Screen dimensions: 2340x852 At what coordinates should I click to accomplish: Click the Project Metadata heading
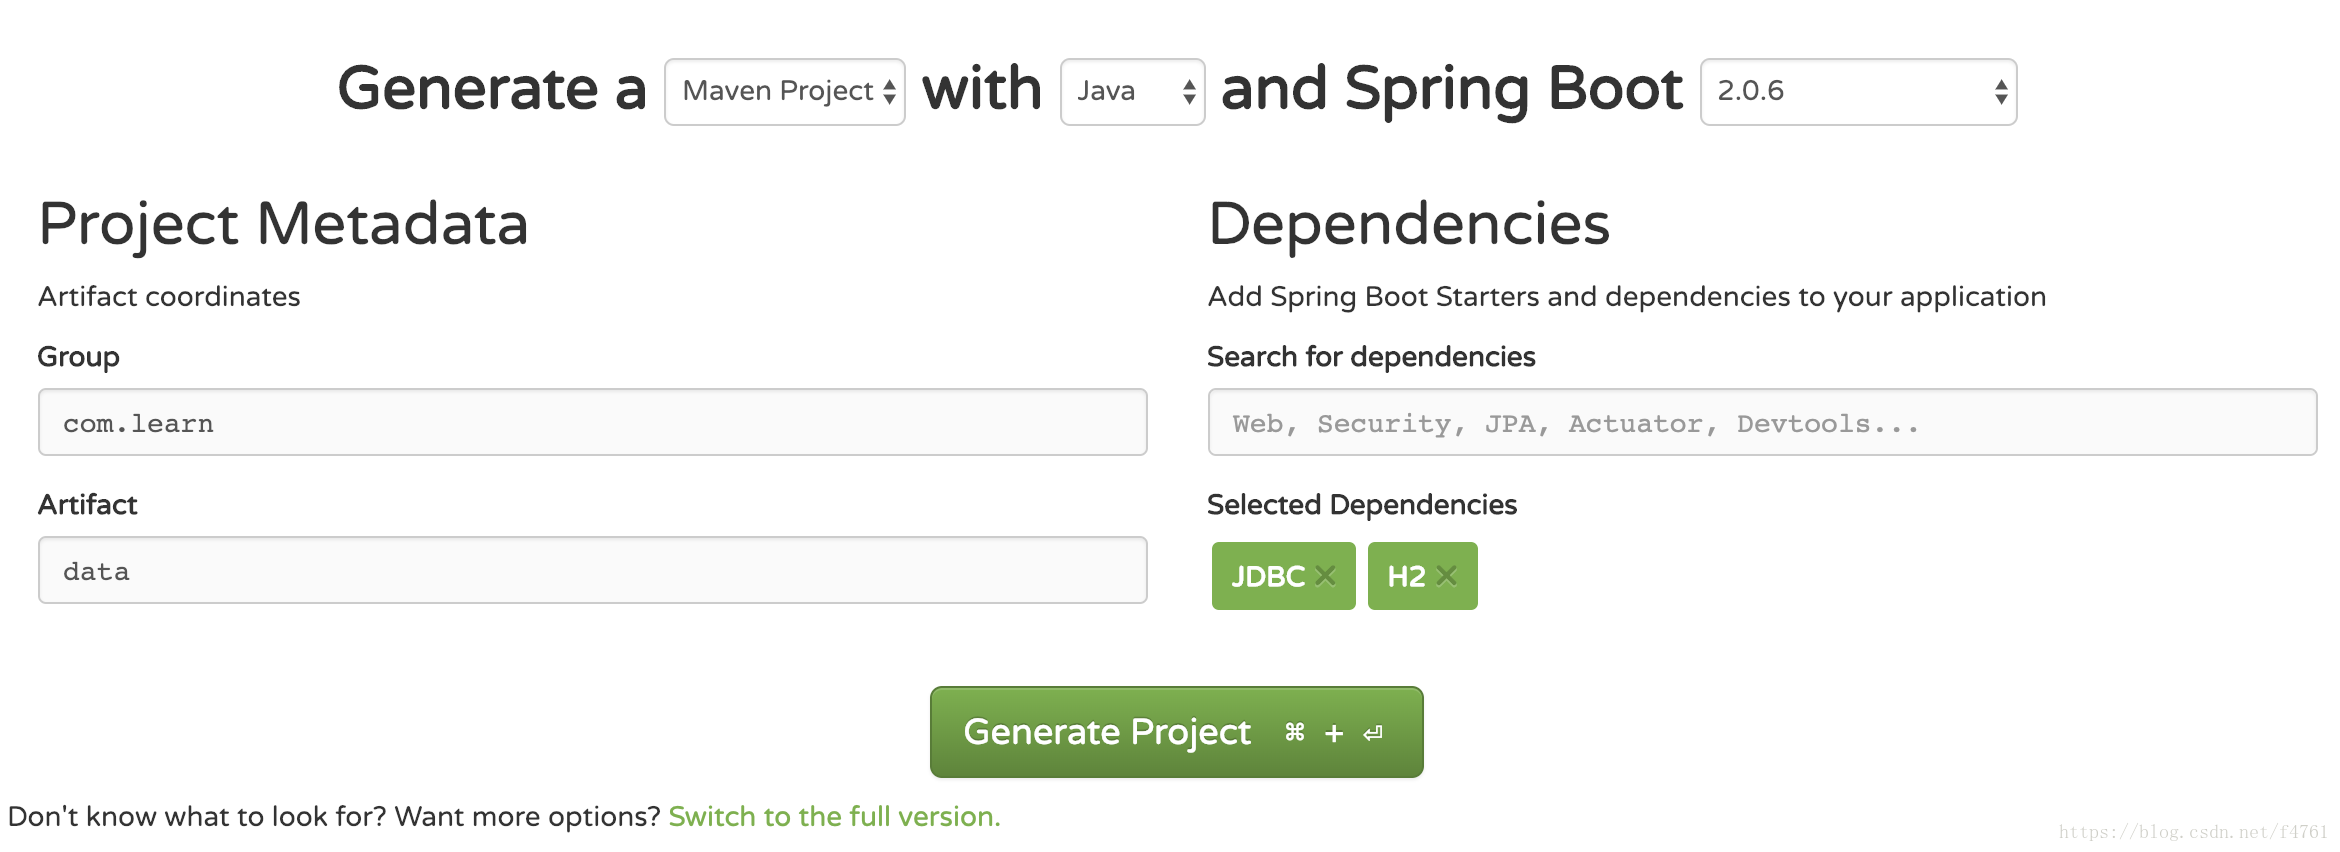pyautogui.click(x=283, y=224)
